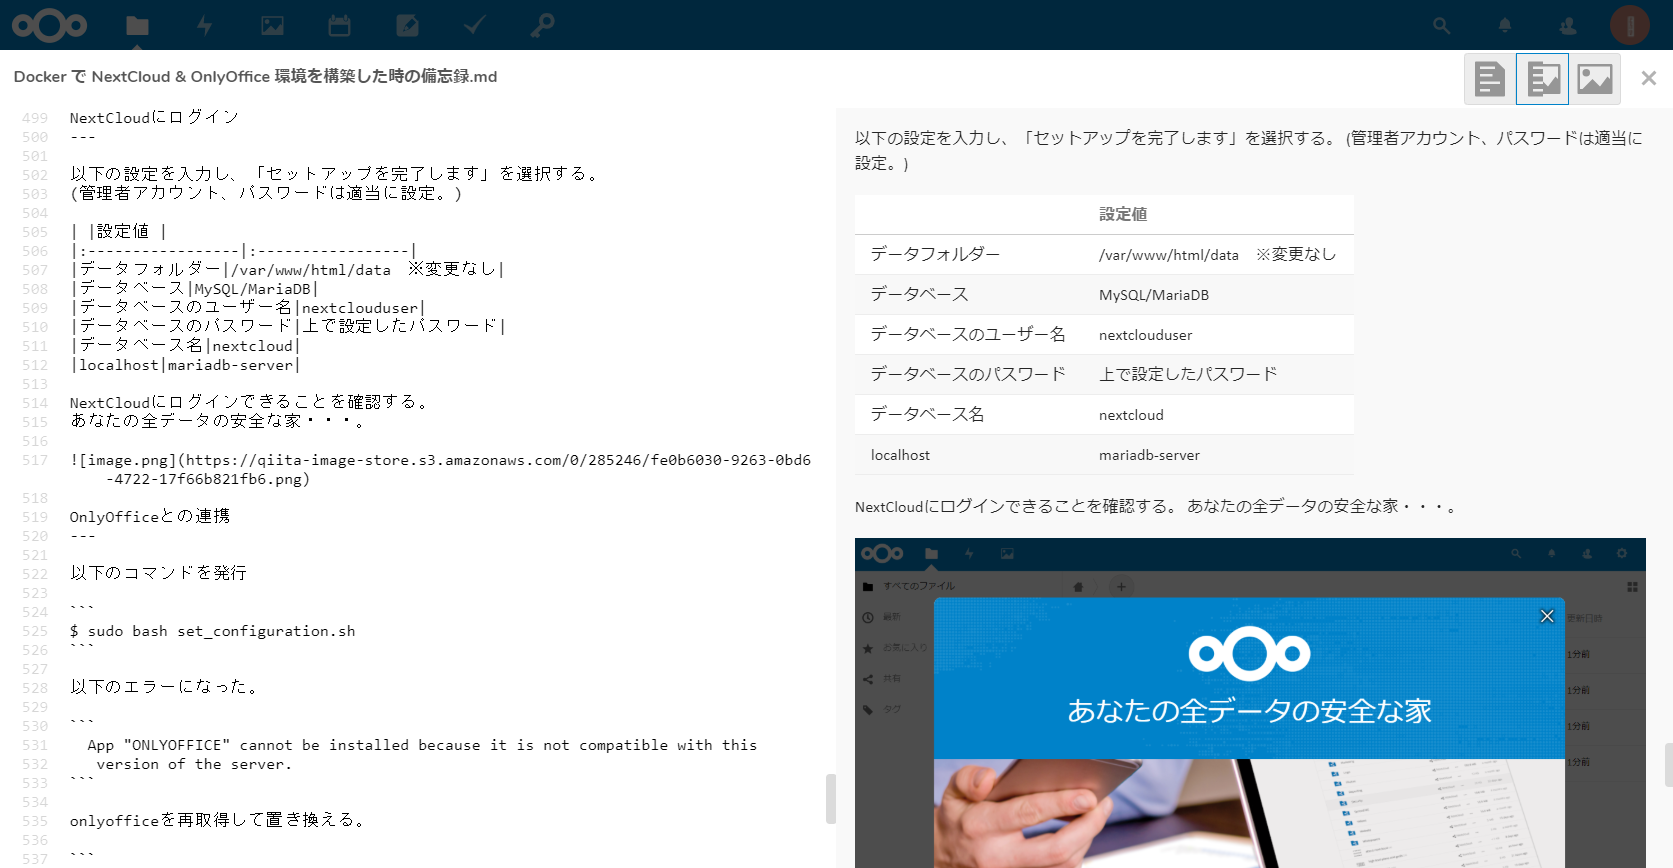Image resolution: width=1673 pixels, height=868 pixels.
Task: Close the markdown editor
Action: pos(1649,78)
